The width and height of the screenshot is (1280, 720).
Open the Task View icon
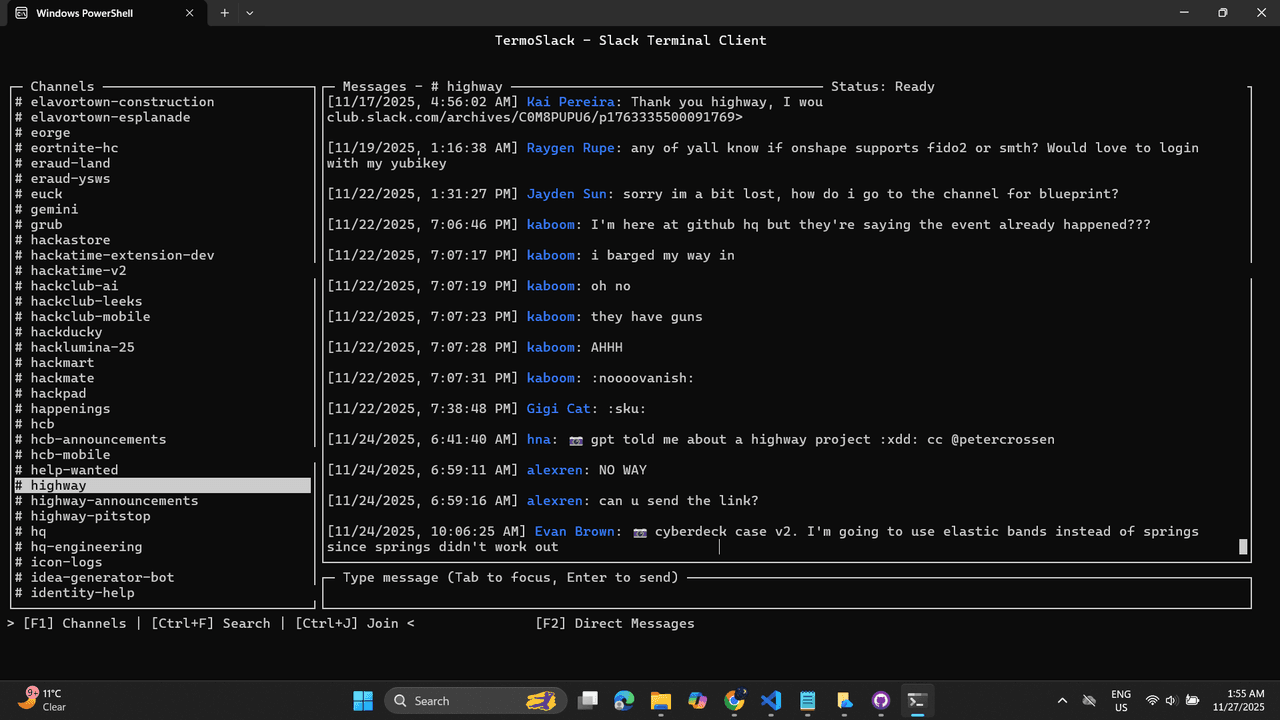click(x=588, y=700)
